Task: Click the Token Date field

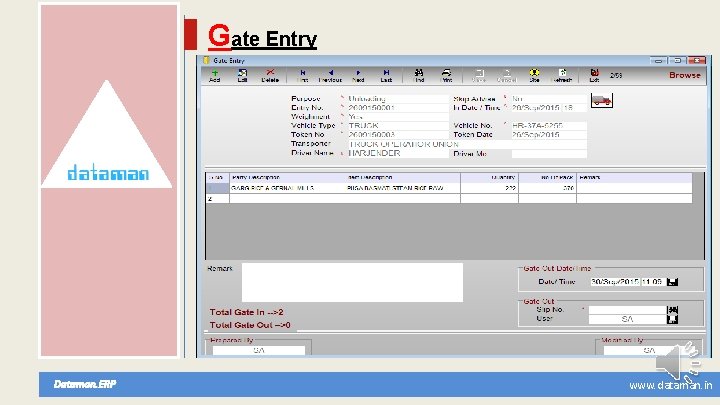Action: click(549, 135)
